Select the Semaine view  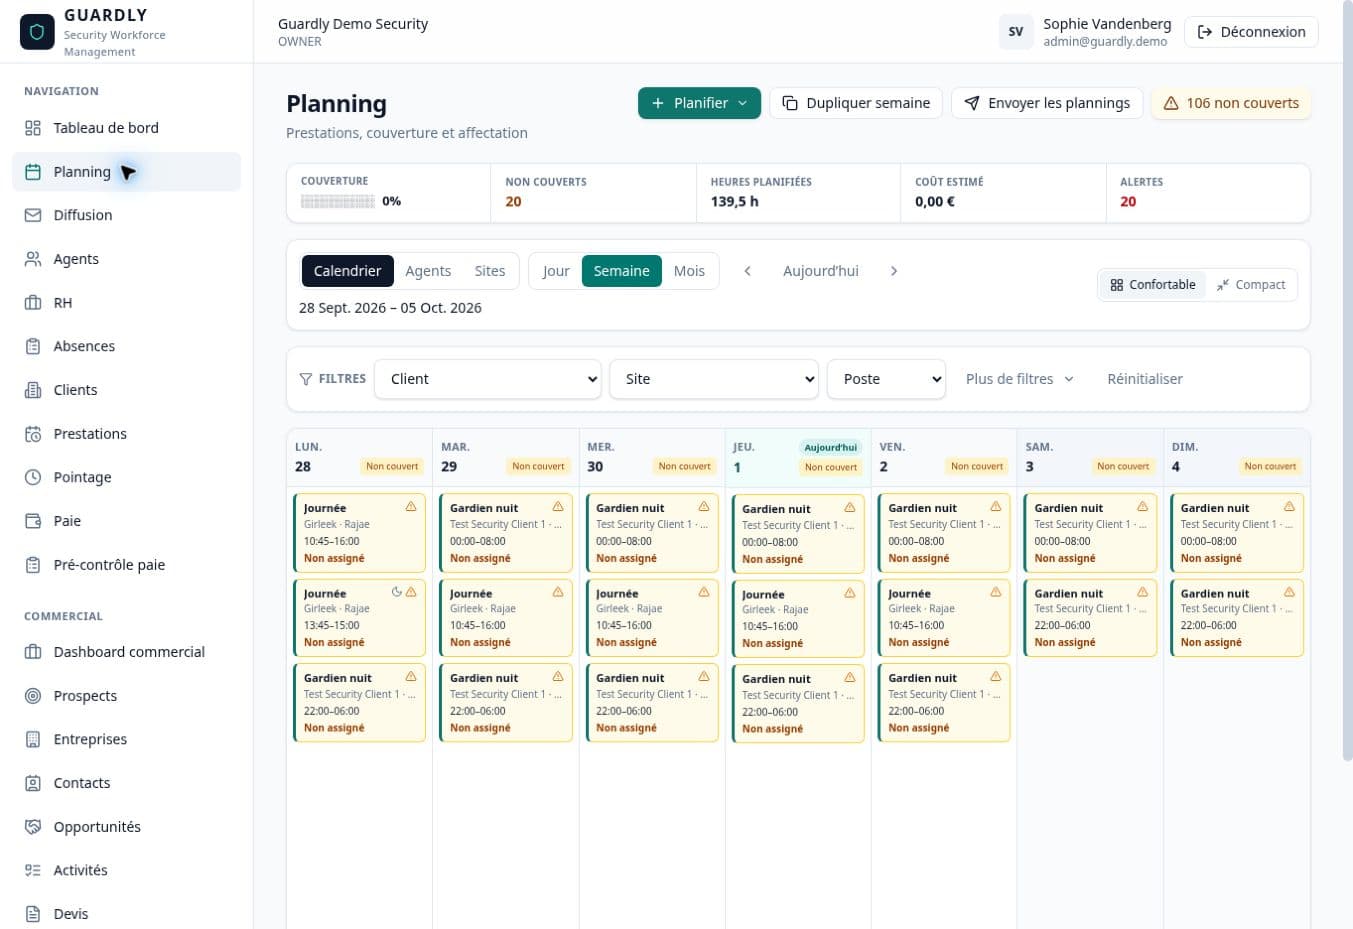(x=621, y=271)
